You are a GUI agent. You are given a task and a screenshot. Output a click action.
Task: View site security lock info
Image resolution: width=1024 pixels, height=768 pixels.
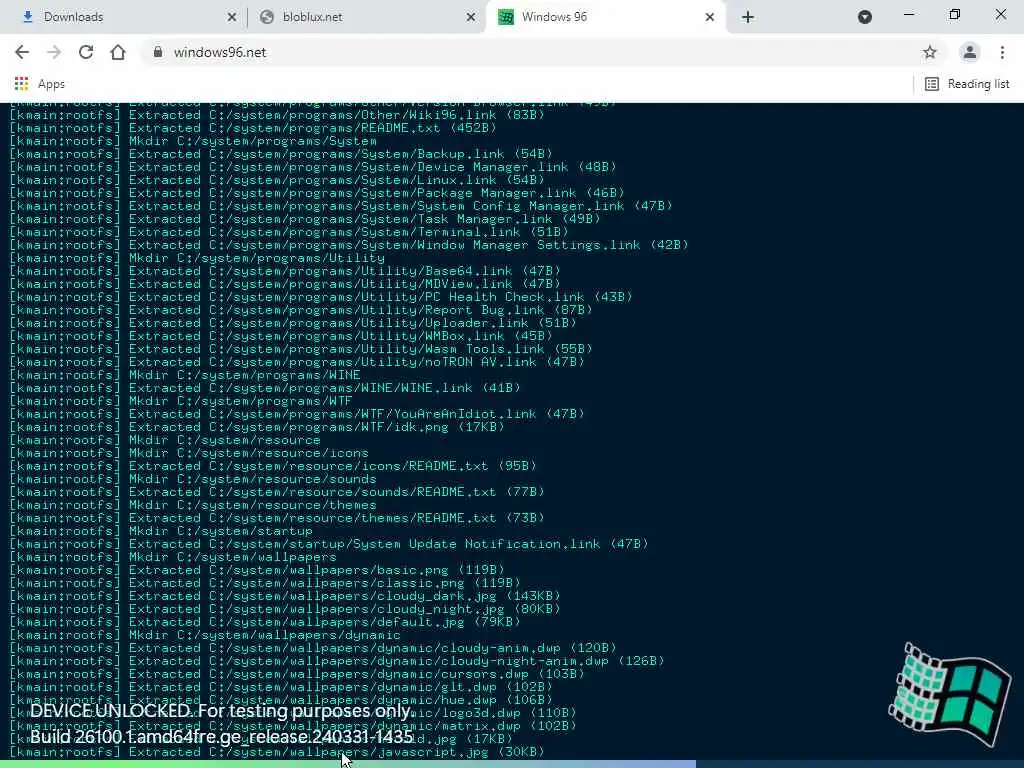(157, 52)
